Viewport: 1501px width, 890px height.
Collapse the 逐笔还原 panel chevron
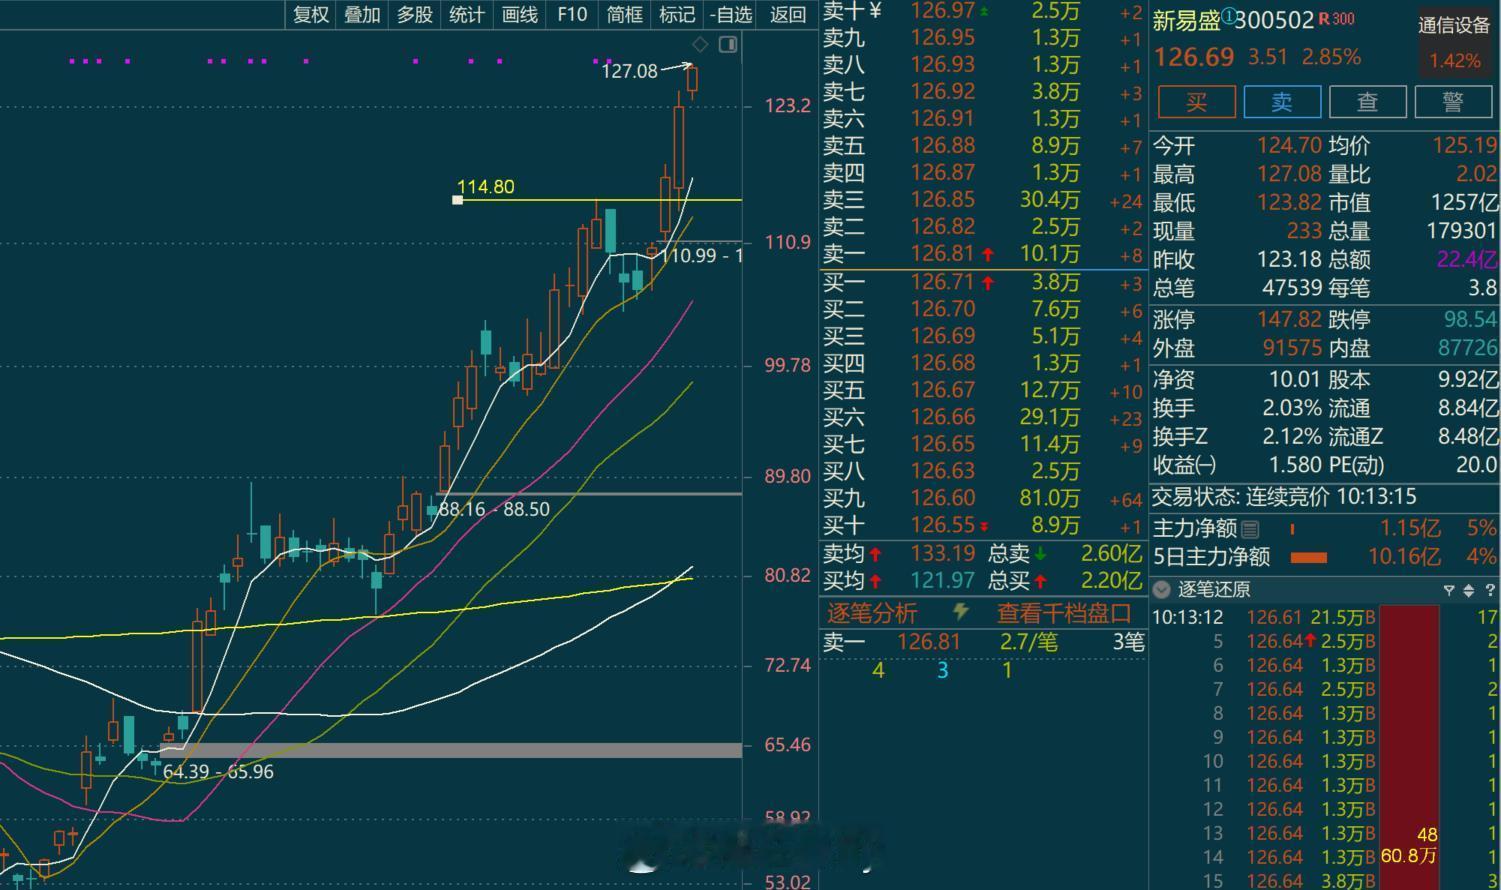[1161, 590]
